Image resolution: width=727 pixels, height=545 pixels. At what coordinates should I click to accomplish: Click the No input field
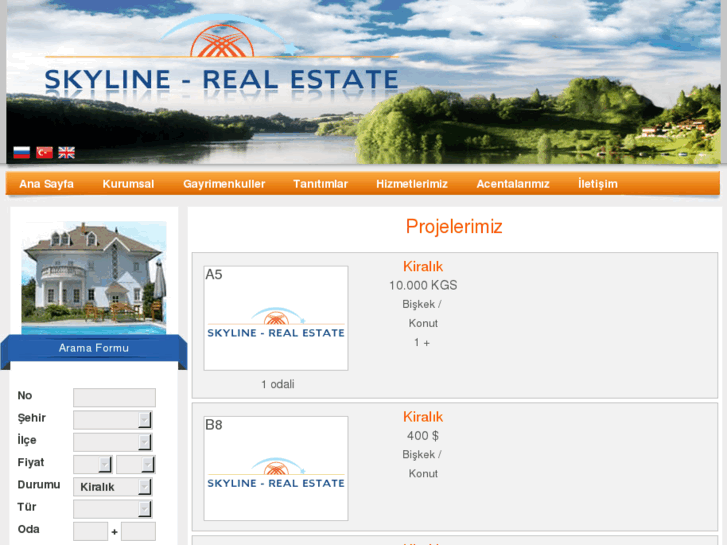(x=115, y=398)
